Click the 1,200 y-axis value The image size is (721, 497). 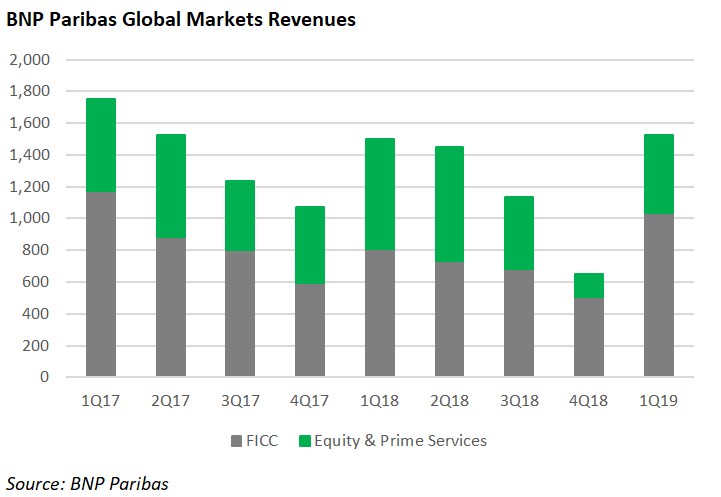pyautogui.click(x=29, y=187)
